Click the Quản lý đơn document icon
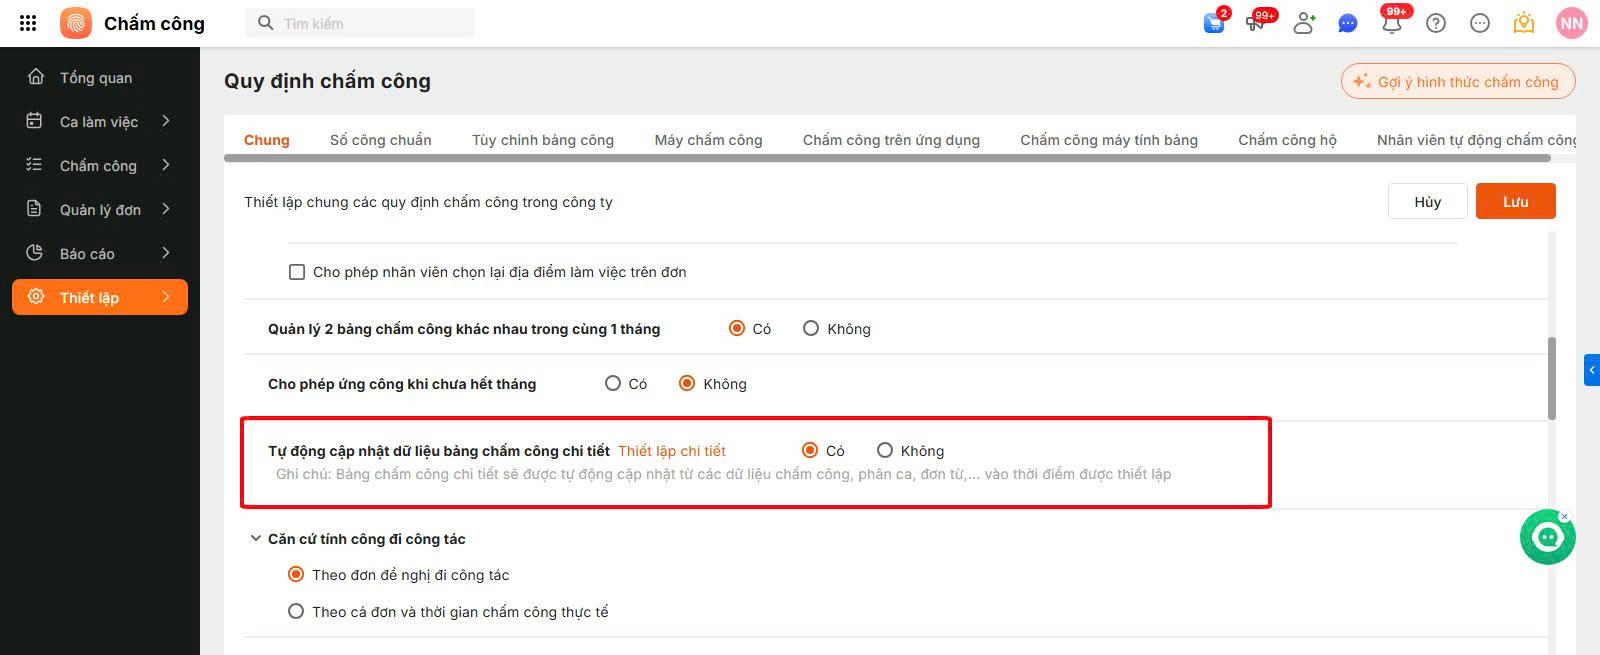This screenshot has height=655, width=1600. point(35,209)
